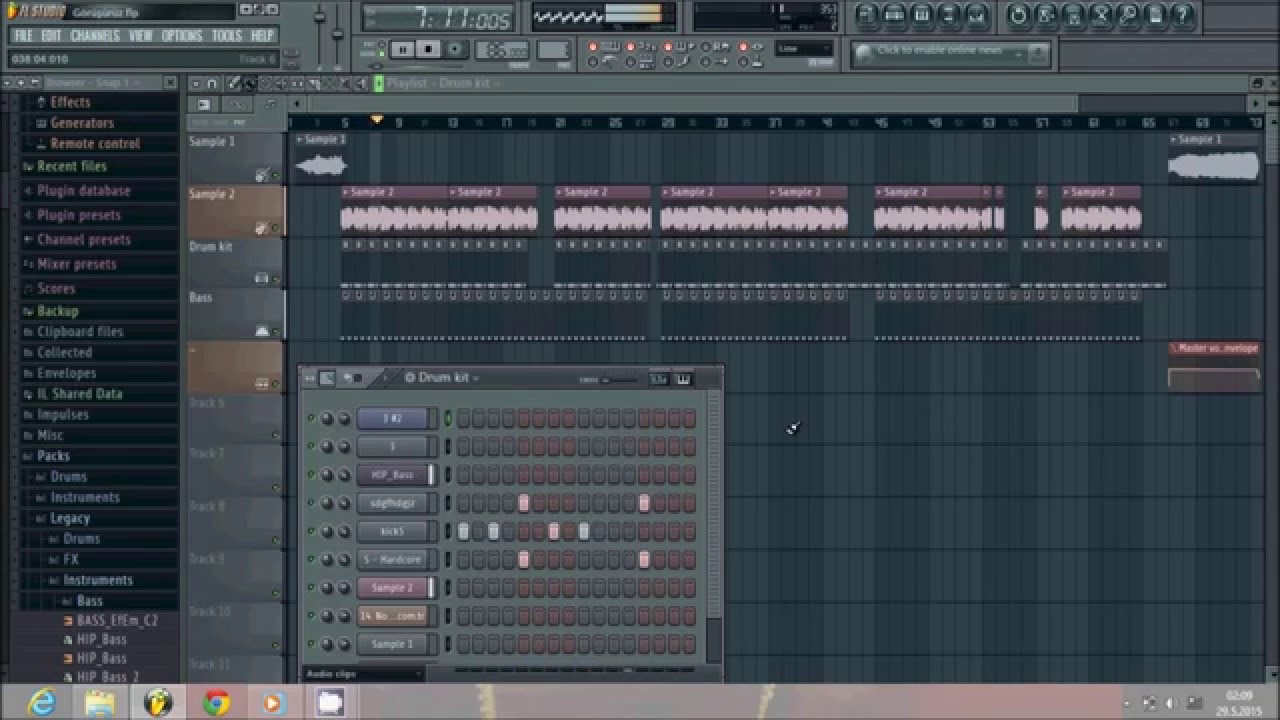1280x720 pixels.
Task: Click the pan knob of HIP_Bass channel
Action: [327, 475]
